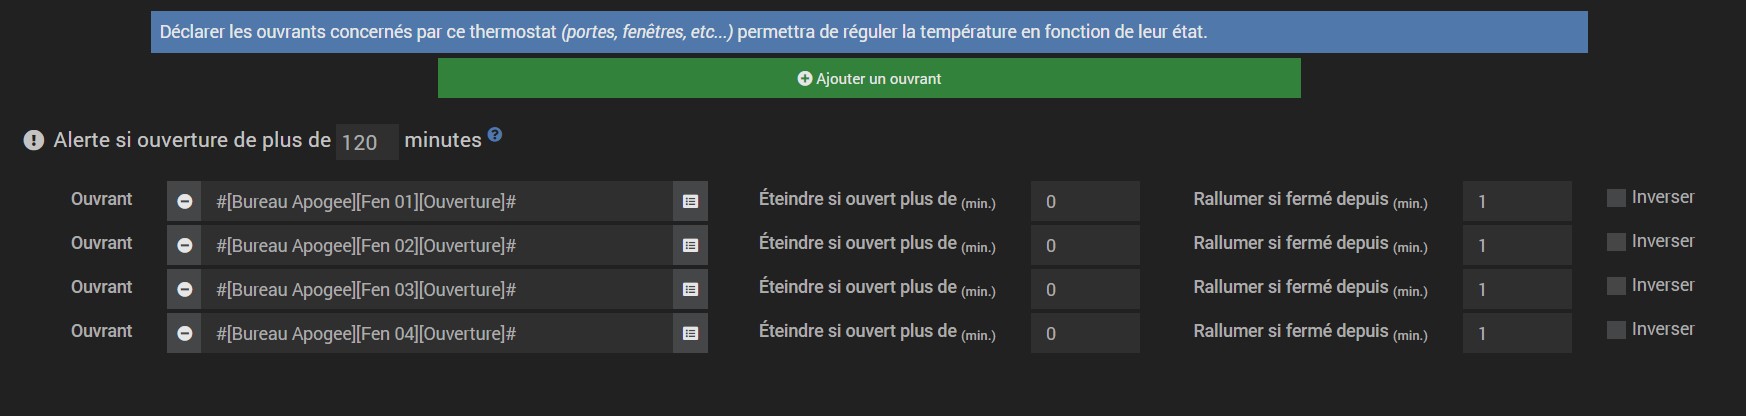Click the help icon beside minutes
The width and height of the screenshot is (1746, 416).
click(495, 135)
